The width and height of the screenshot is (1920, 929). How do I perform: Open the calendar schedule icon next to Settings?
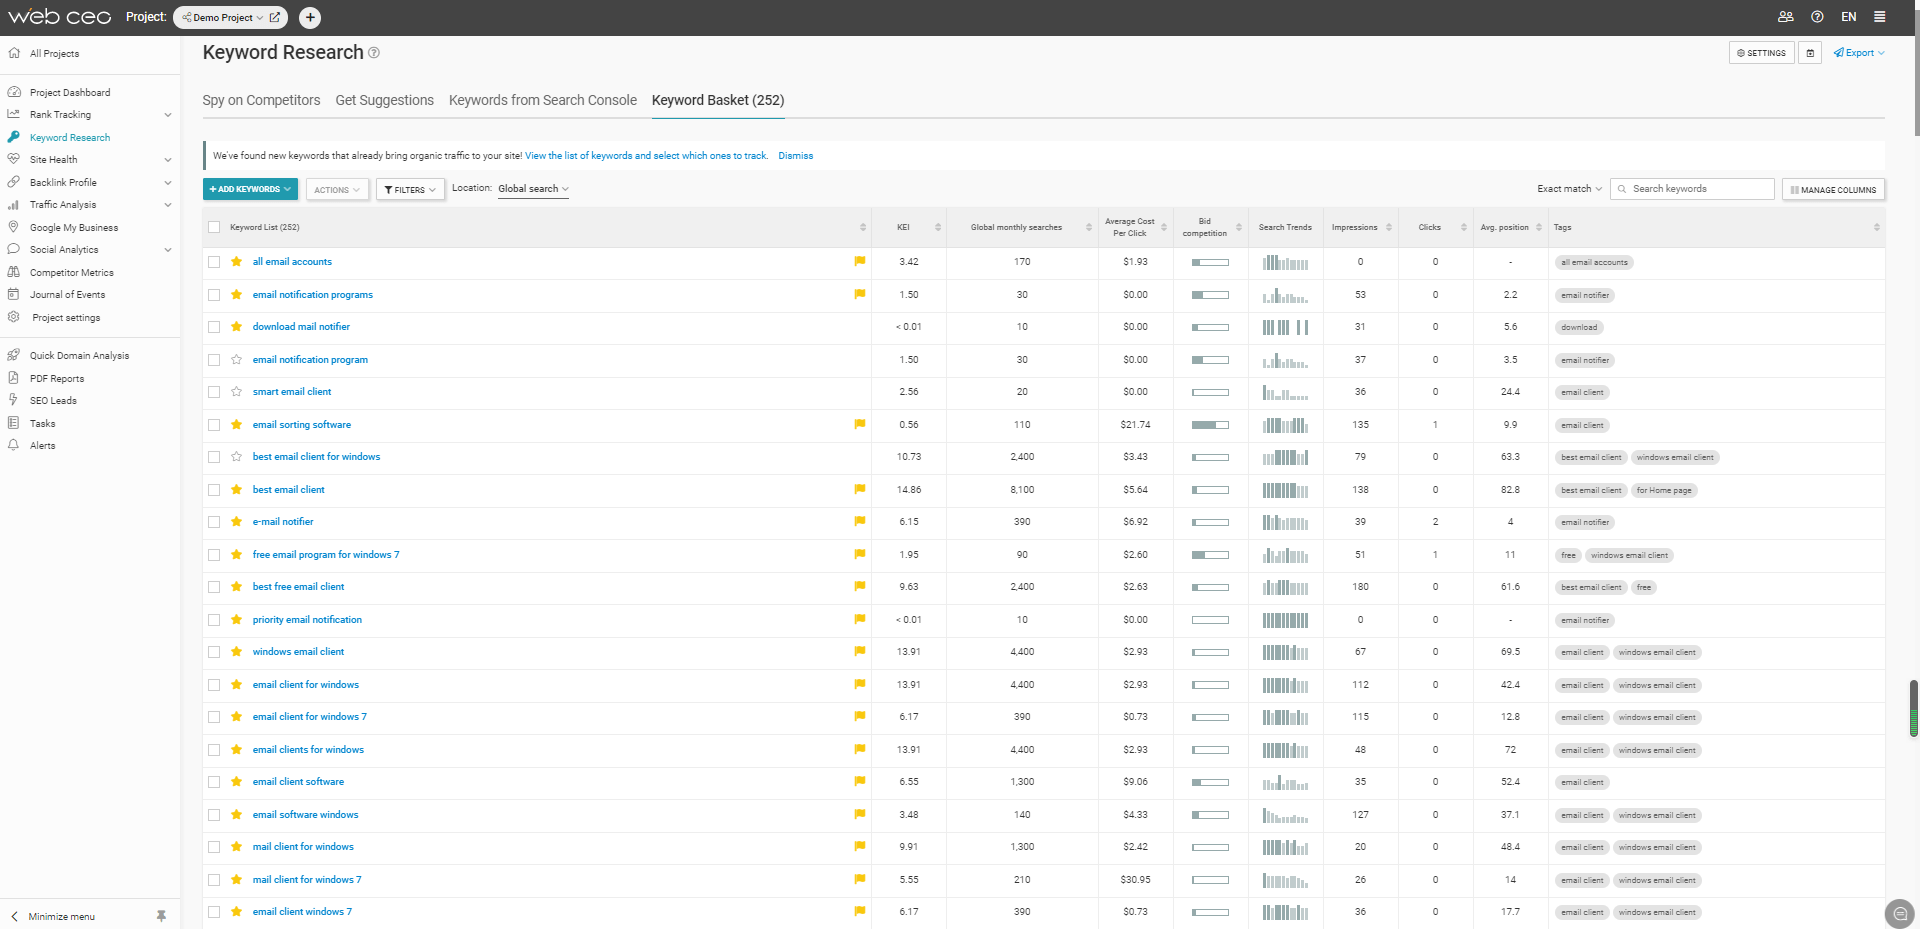click(1810, 53)
